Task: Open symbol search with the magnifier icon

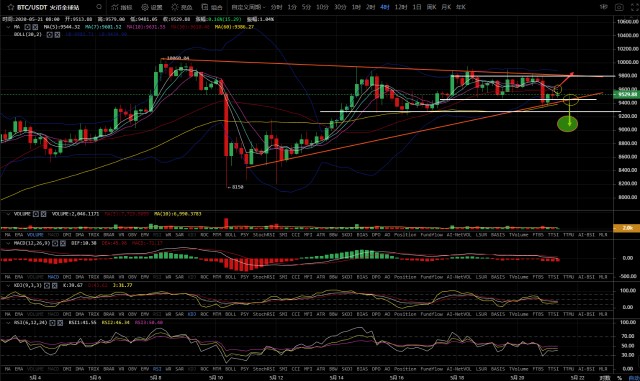Action: click(99, 7)
